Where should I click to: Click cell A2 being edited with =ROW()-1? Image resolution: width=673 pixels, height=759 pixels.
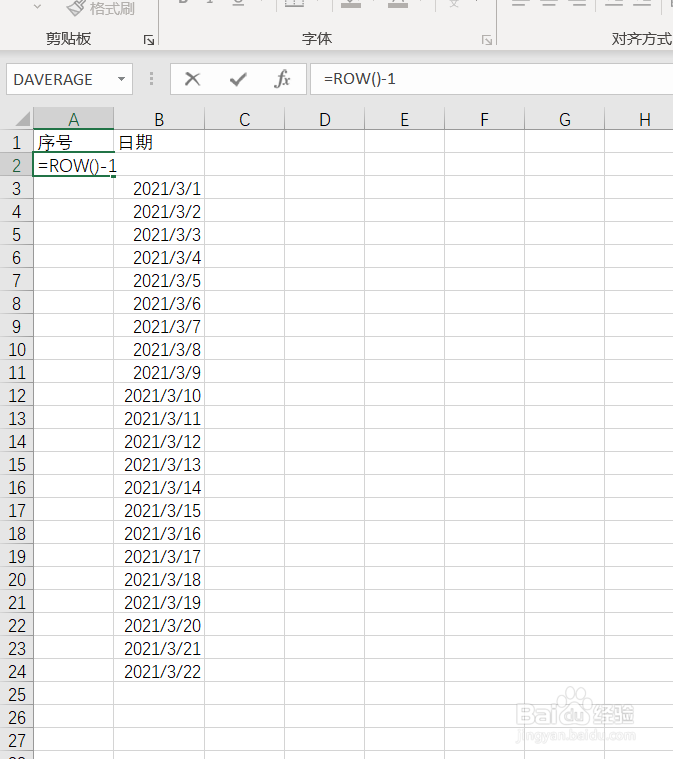point(74,166)
